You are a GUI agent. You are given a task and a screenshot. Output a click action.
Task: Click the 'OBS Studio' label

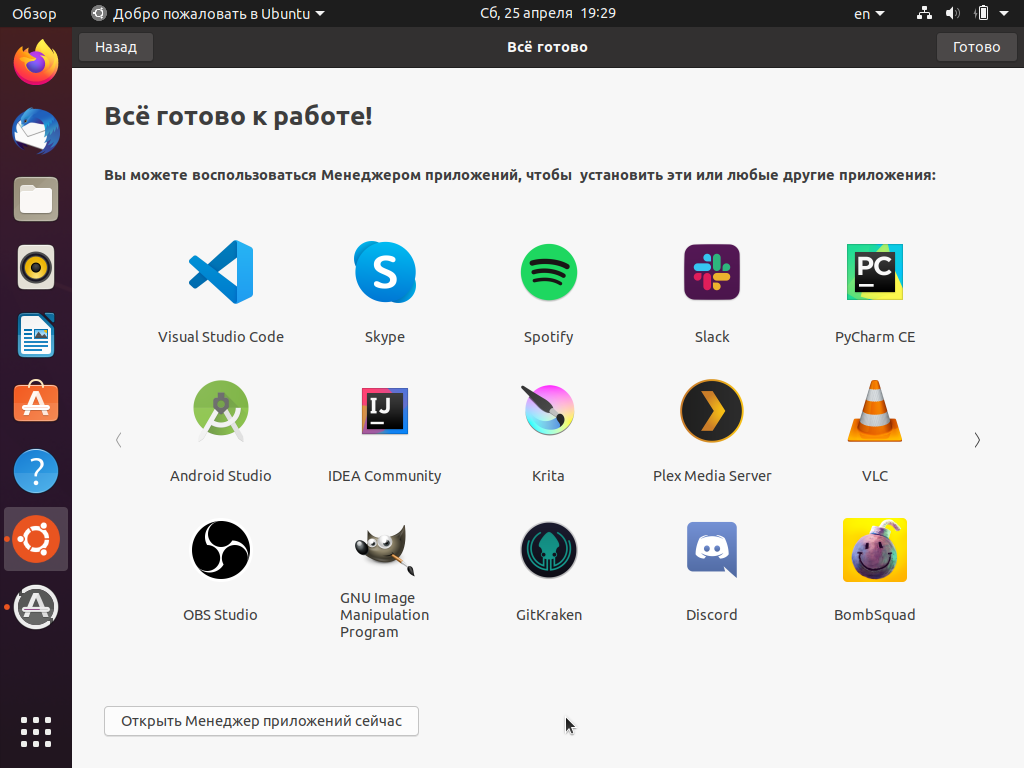coord(221,615)
